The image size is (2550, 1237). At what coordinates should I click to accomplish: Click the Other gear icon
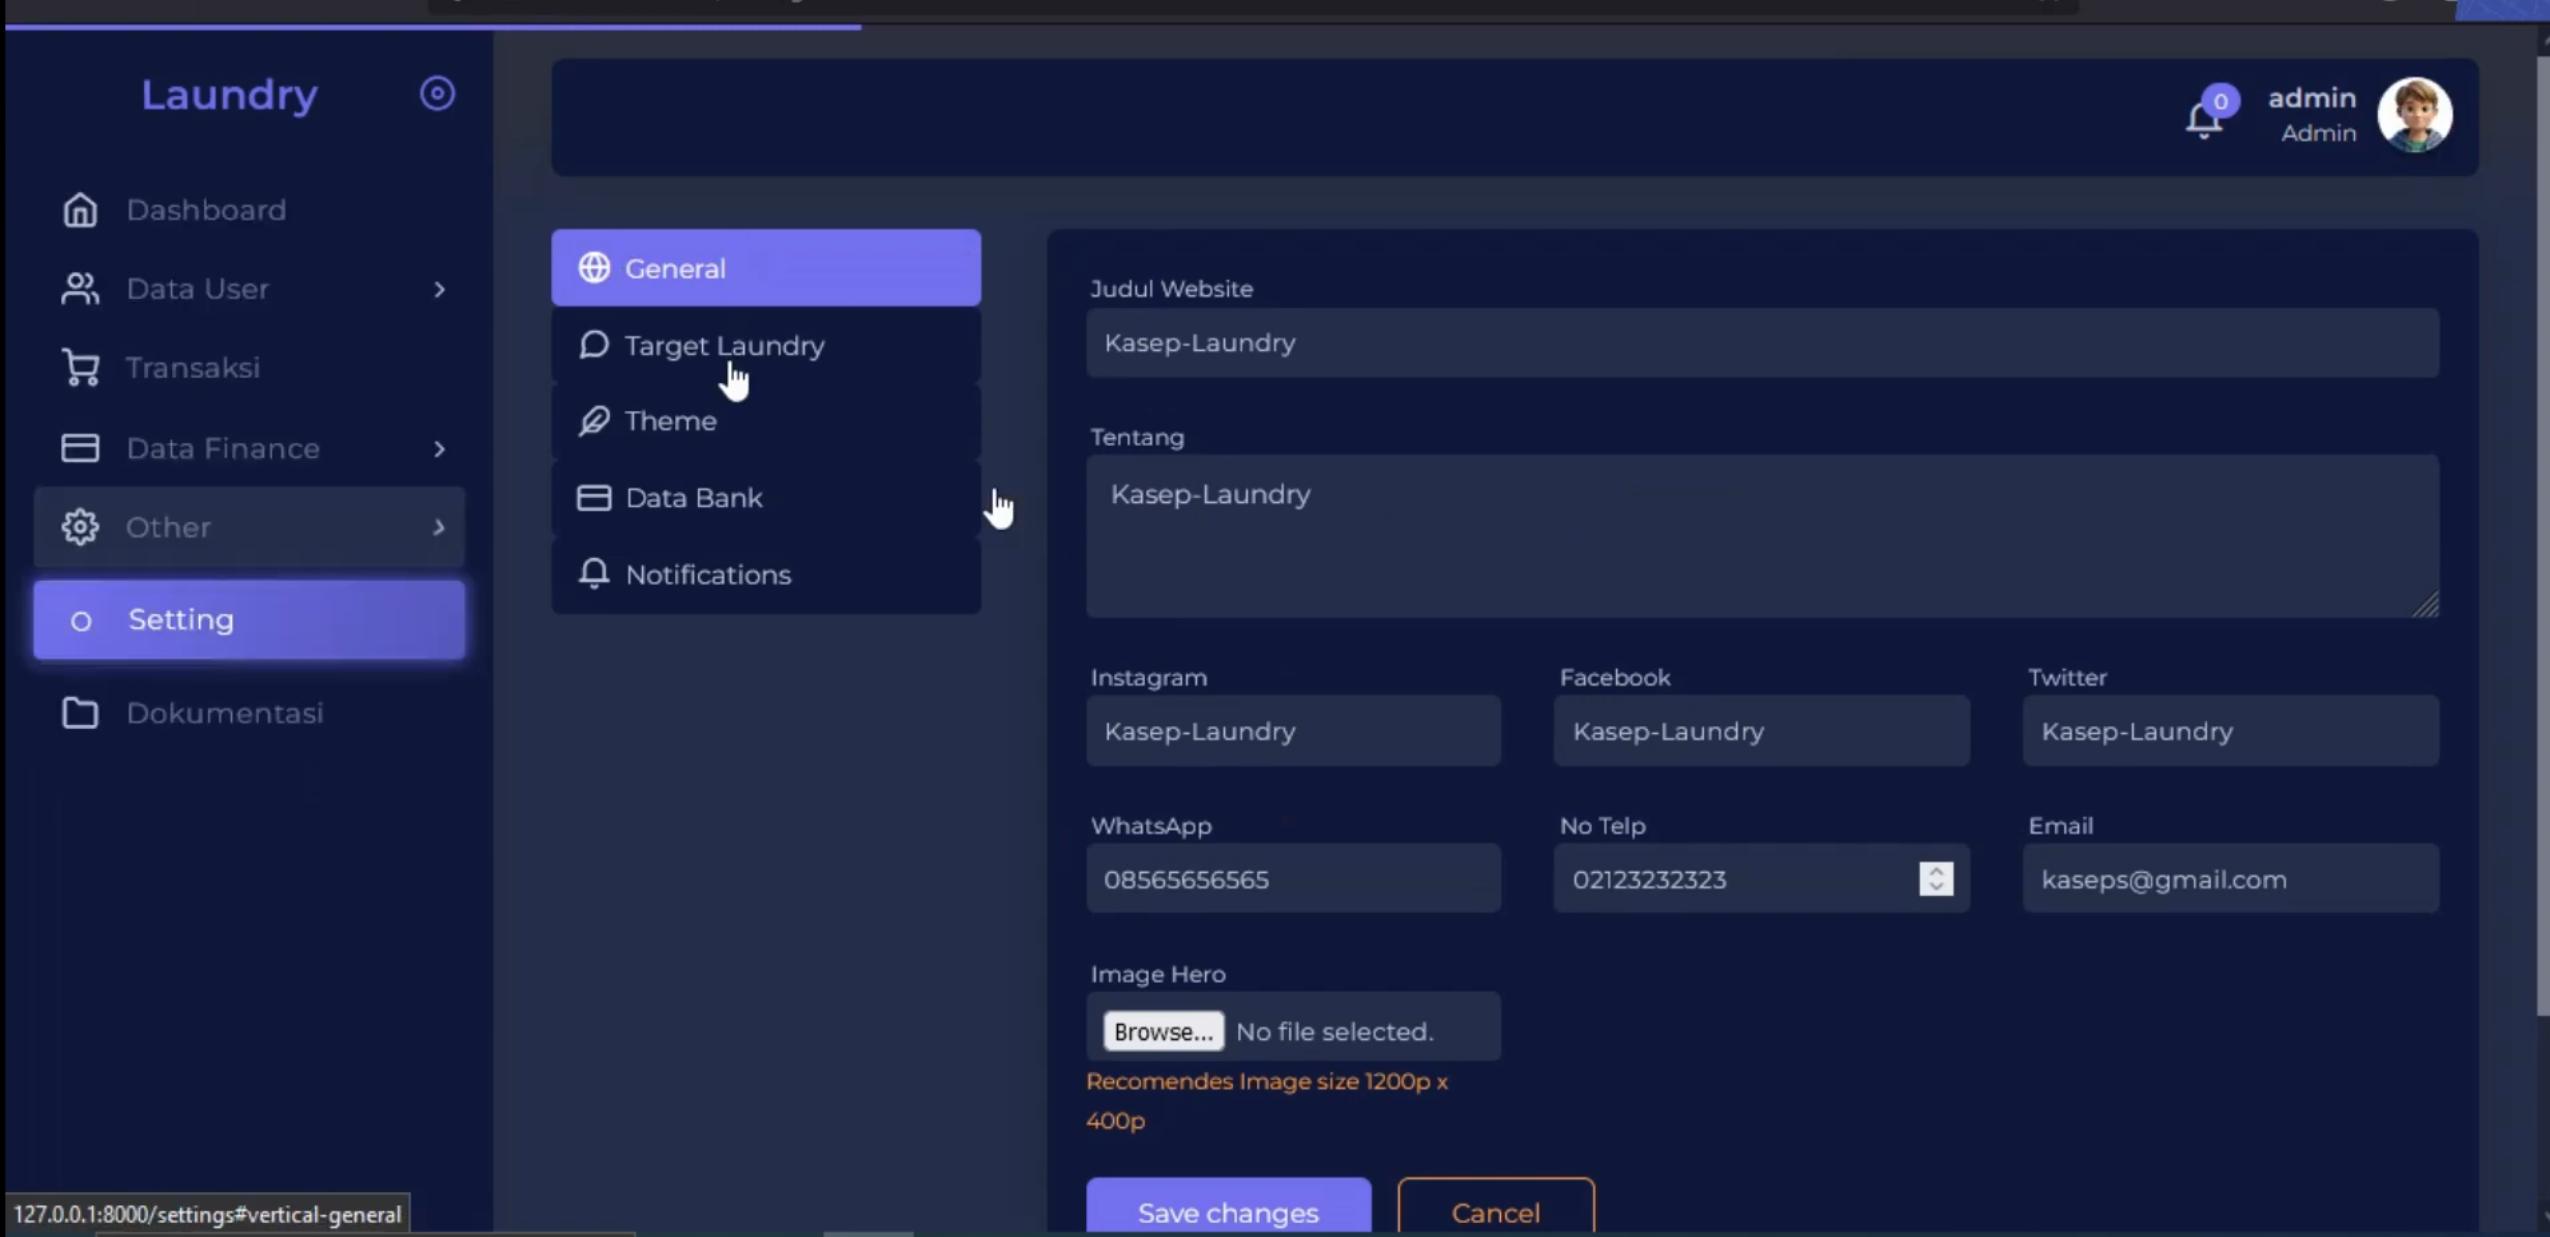tap(80, 527)
